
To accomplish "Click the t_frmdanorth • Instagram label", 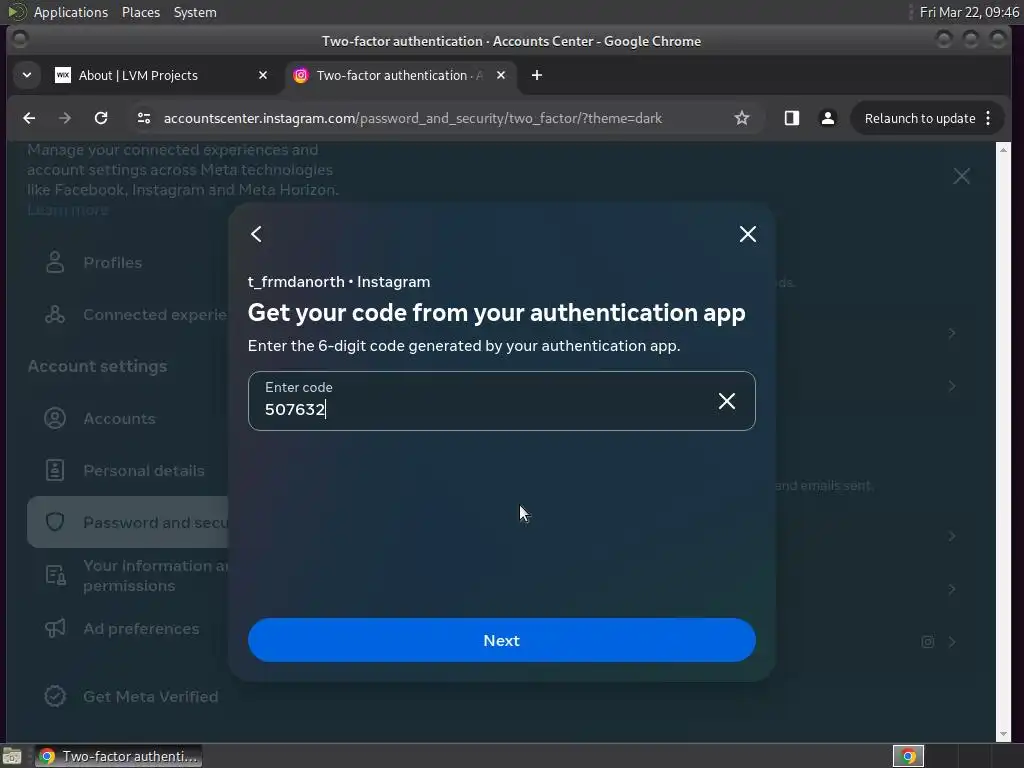I will [339, 282].
